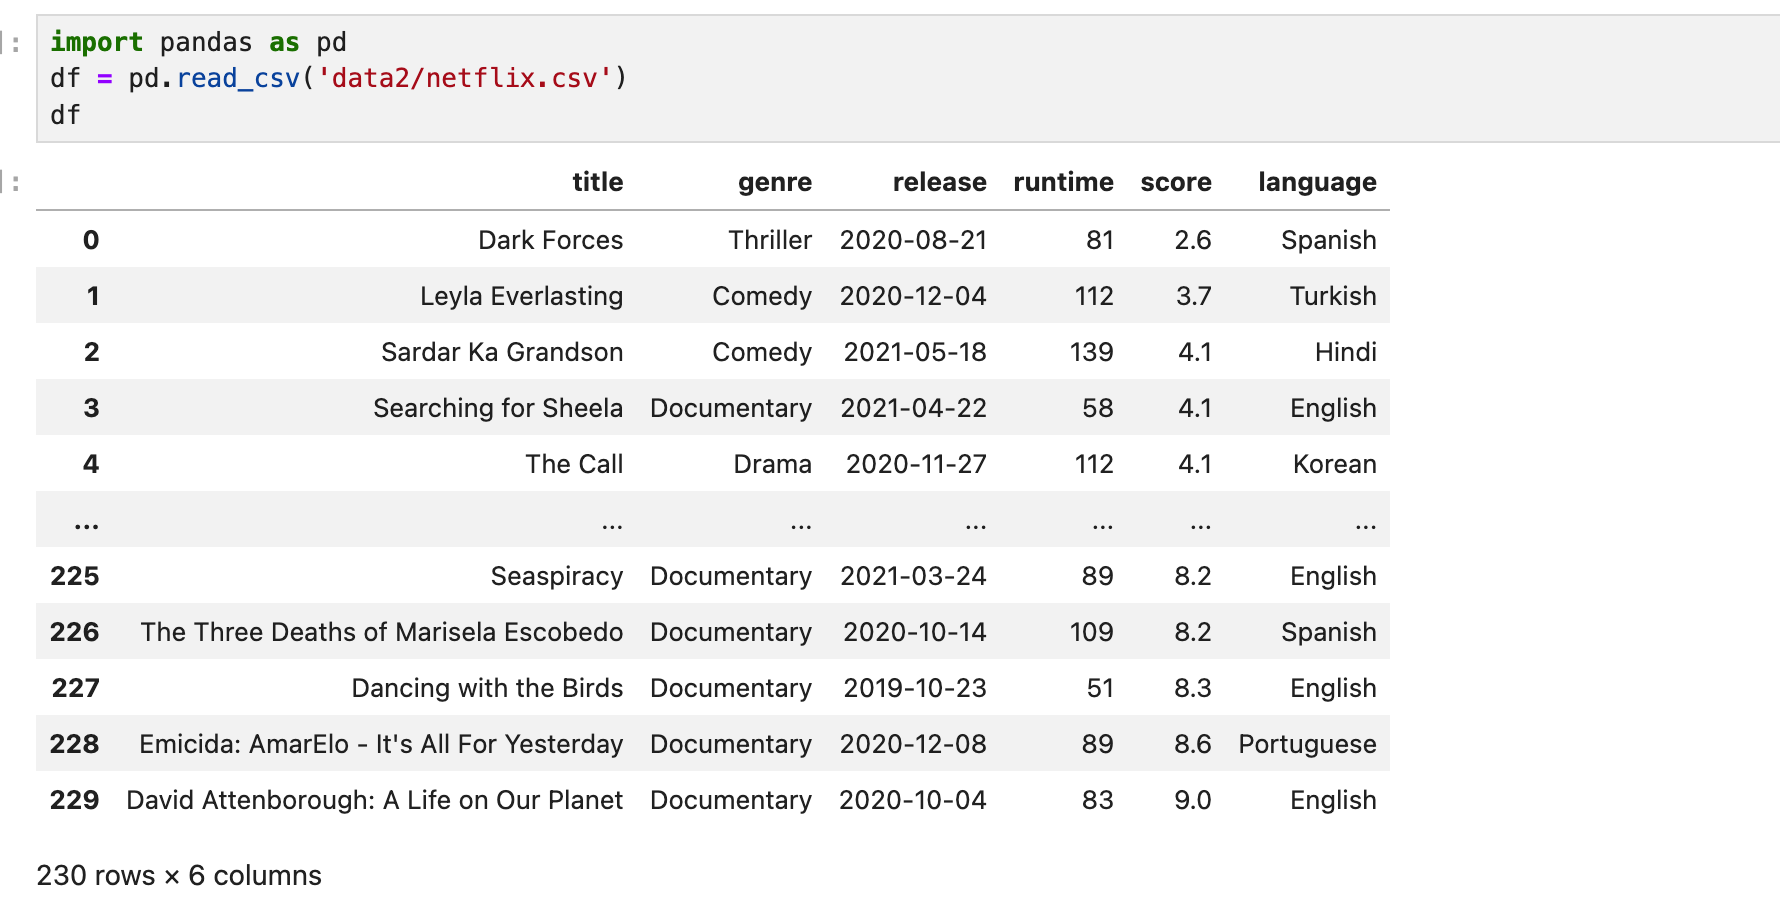
Task: Click release date 2021-04-22
Action: (x=913, y=408)
